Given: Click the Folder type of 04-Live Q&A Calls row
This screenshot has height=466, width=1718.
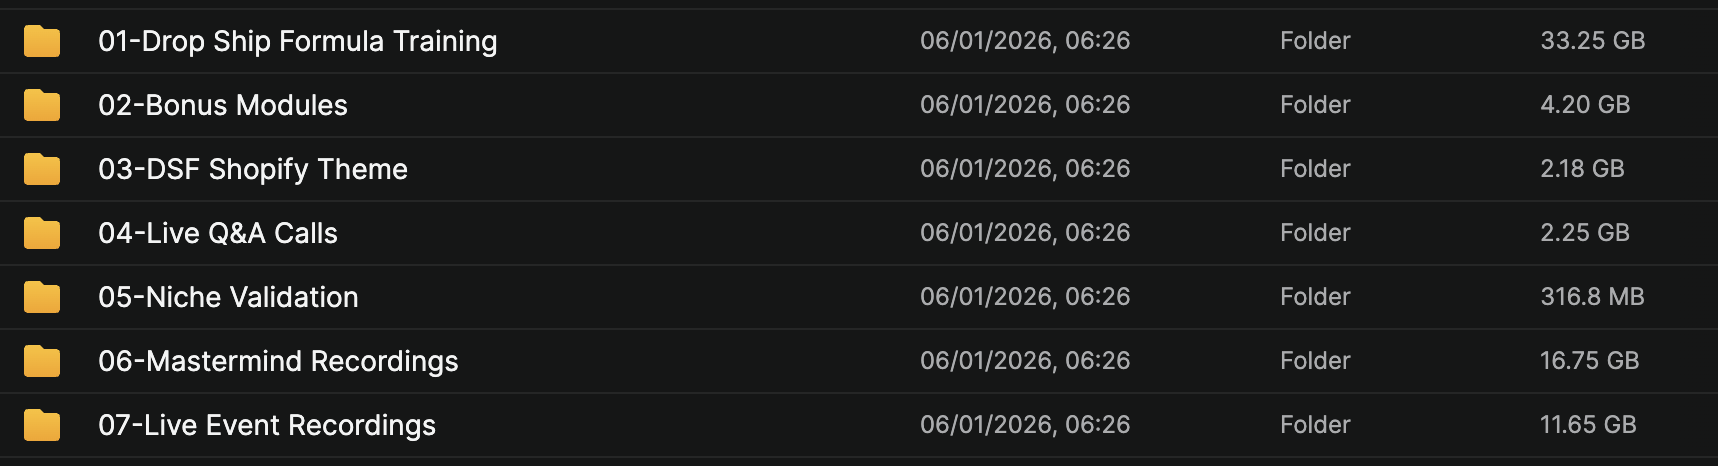Looking at the screenshot, I should [x=1315, y=233].
